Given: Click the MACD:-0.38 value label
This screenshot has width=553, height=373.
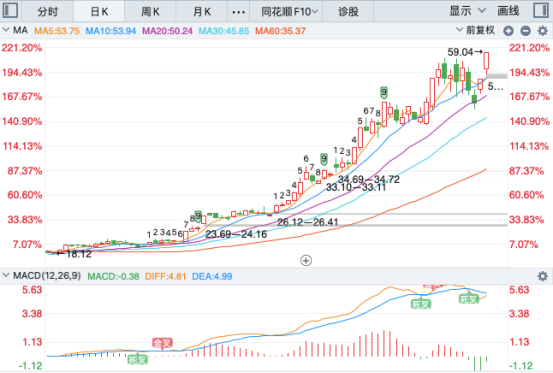Looking at the screenshot, I should tap(113, 276).
